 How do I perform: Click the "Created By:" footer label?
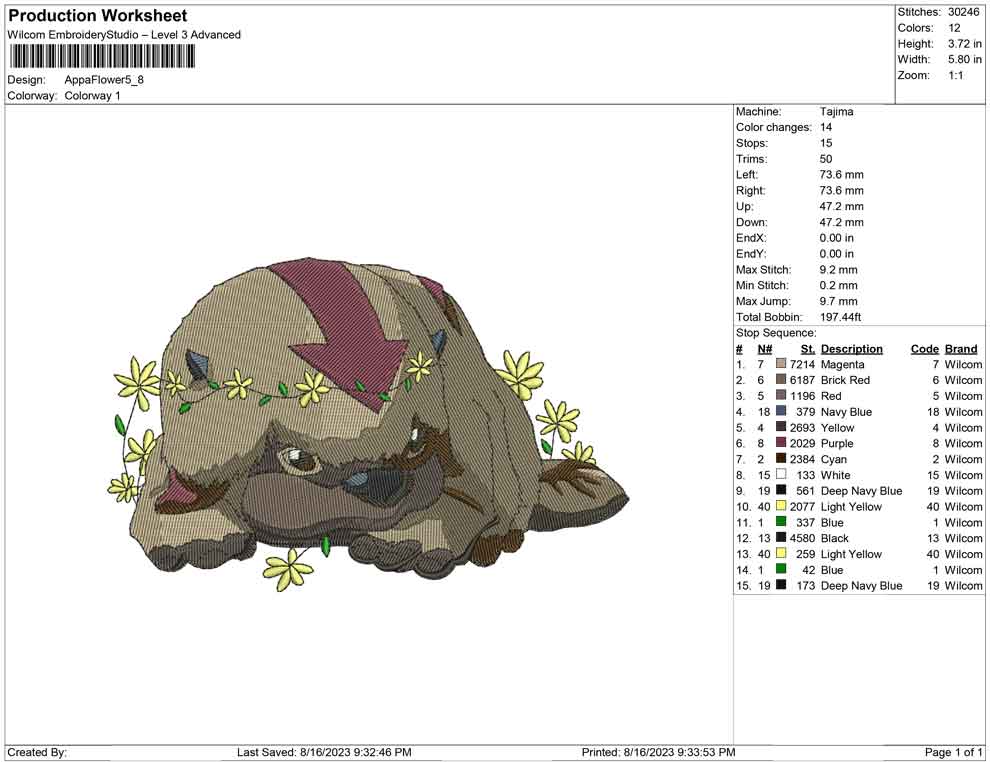[x=37, y=752]
